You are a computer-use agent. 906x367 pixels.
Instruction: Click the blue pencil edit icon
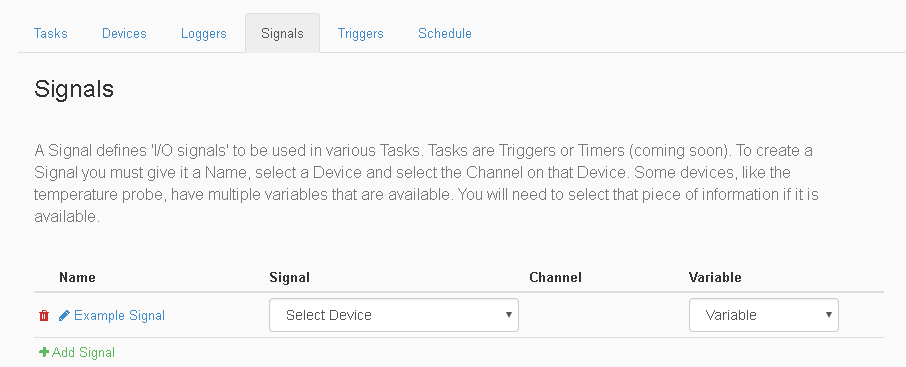[x=64, y=316]
